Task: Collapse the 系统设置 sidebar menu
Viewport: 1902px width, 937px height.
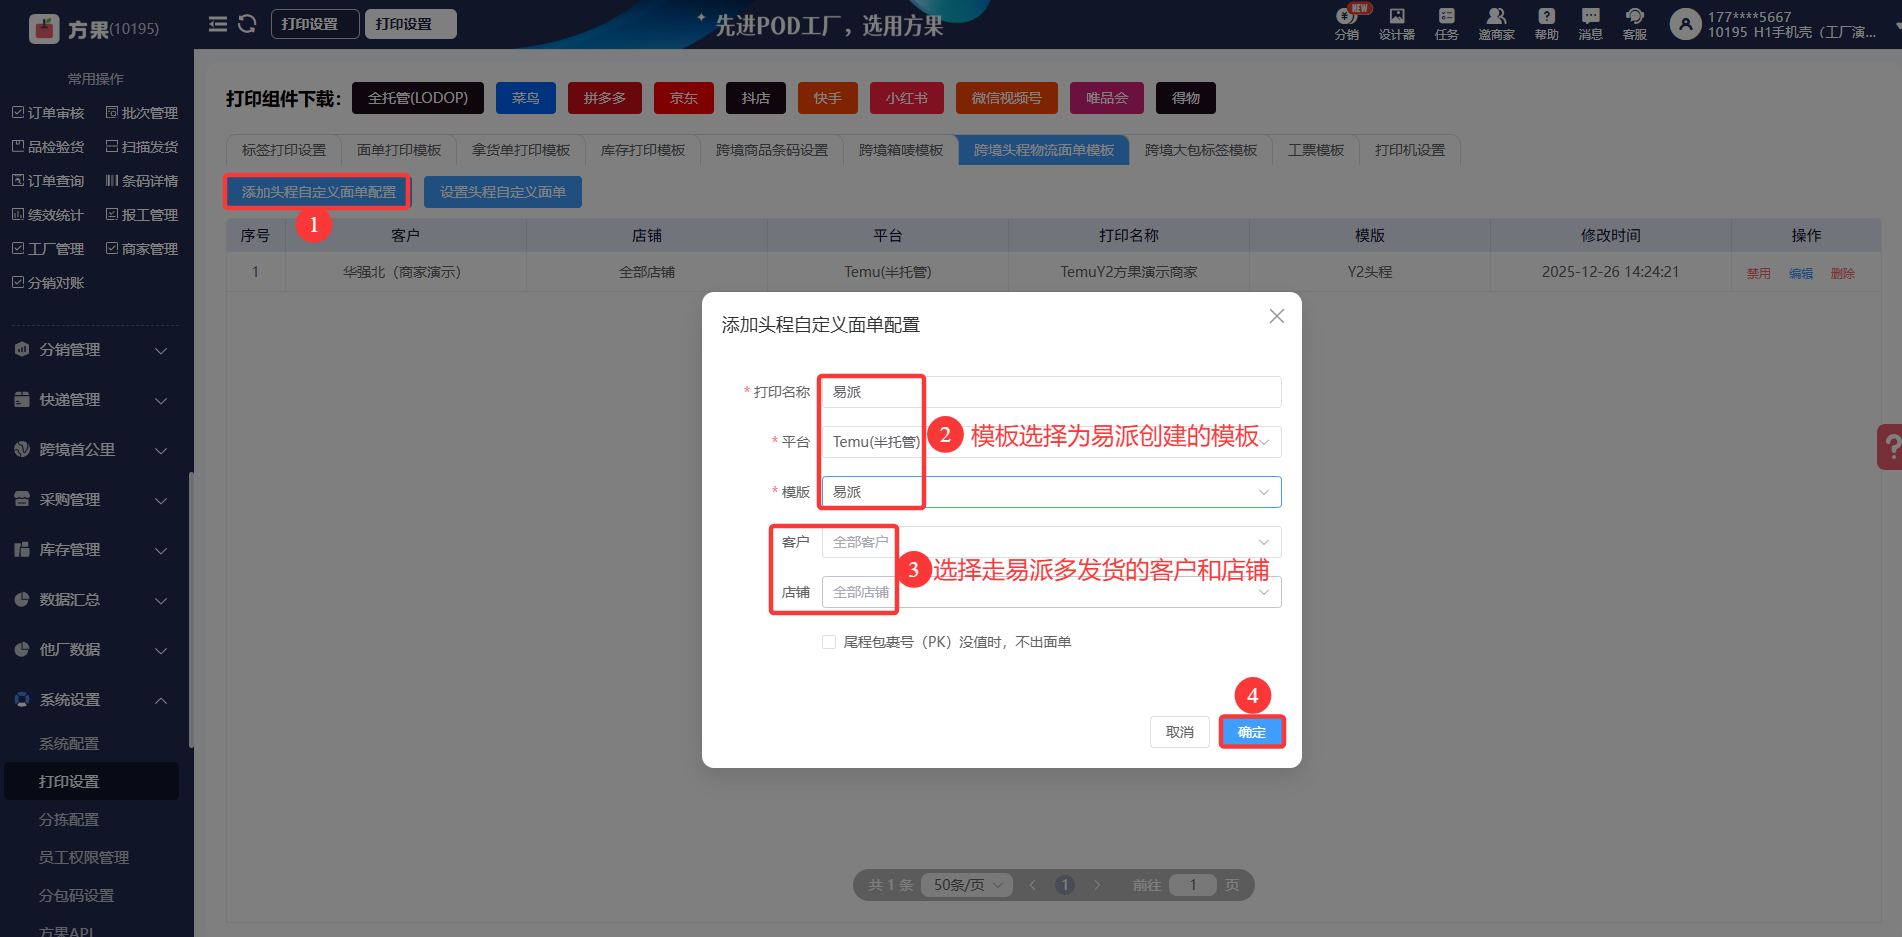Action: [x=92, y=700]
